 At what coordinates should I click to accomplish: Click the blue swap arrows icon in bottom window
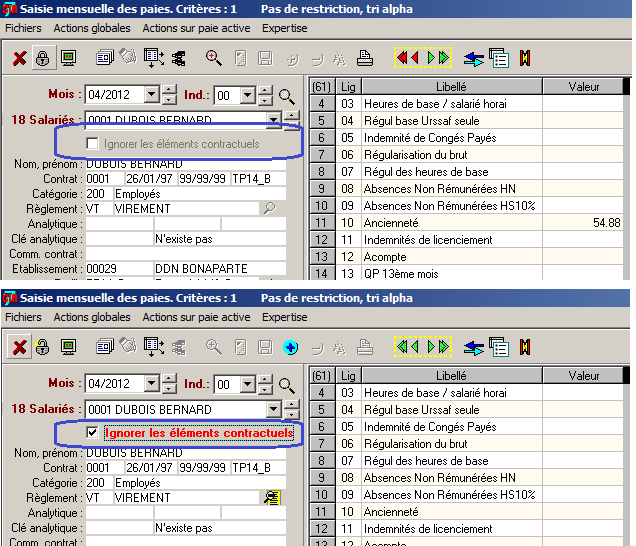pos(473,348)
